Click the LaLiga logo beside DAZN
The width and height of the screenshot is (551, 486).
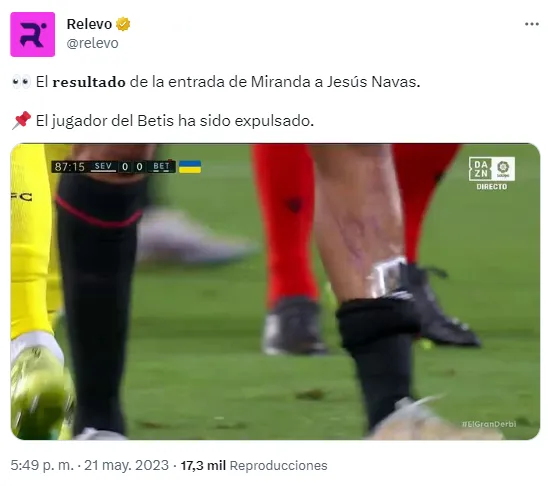click(503, 169)
